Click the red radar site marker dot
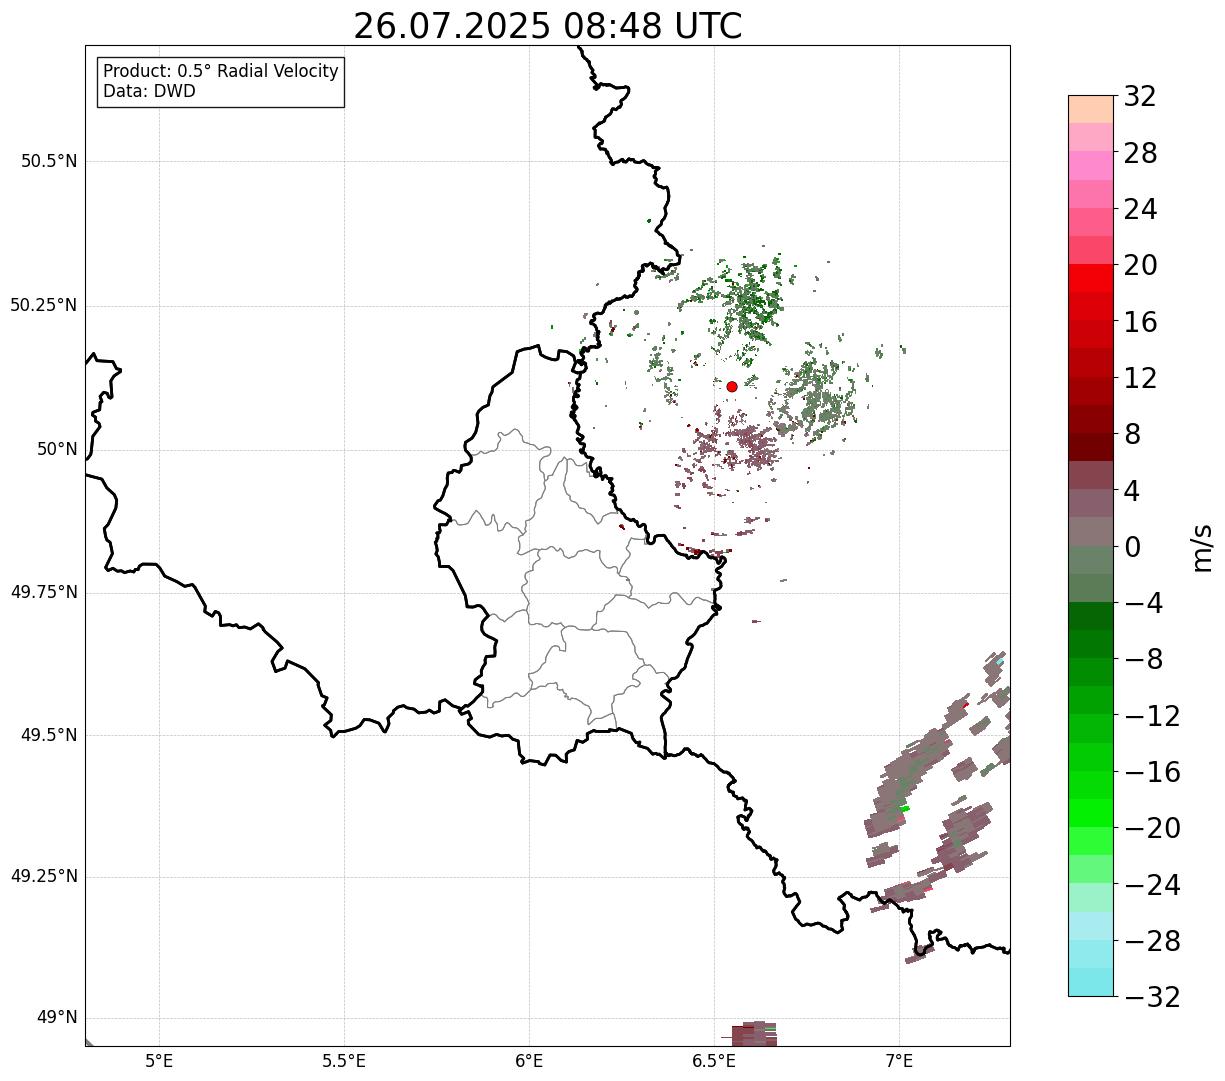 pyautogui.click(x=732, y=386)
